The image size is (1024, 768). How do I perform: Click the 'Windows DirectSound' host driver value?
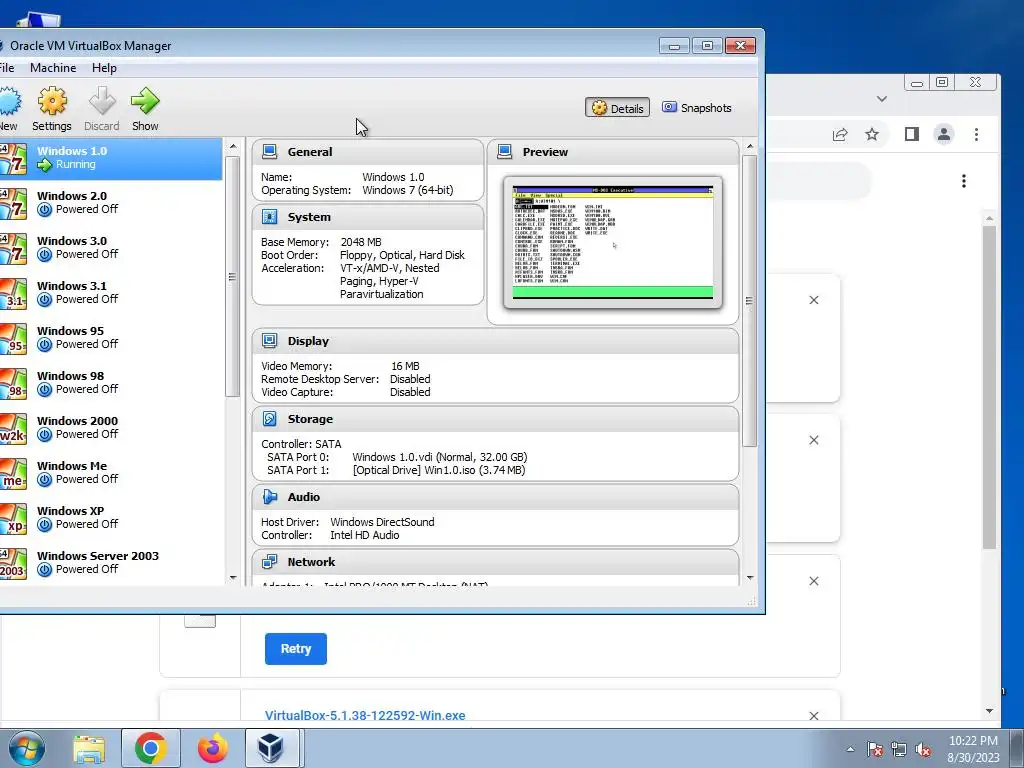(x=382, y=522)
